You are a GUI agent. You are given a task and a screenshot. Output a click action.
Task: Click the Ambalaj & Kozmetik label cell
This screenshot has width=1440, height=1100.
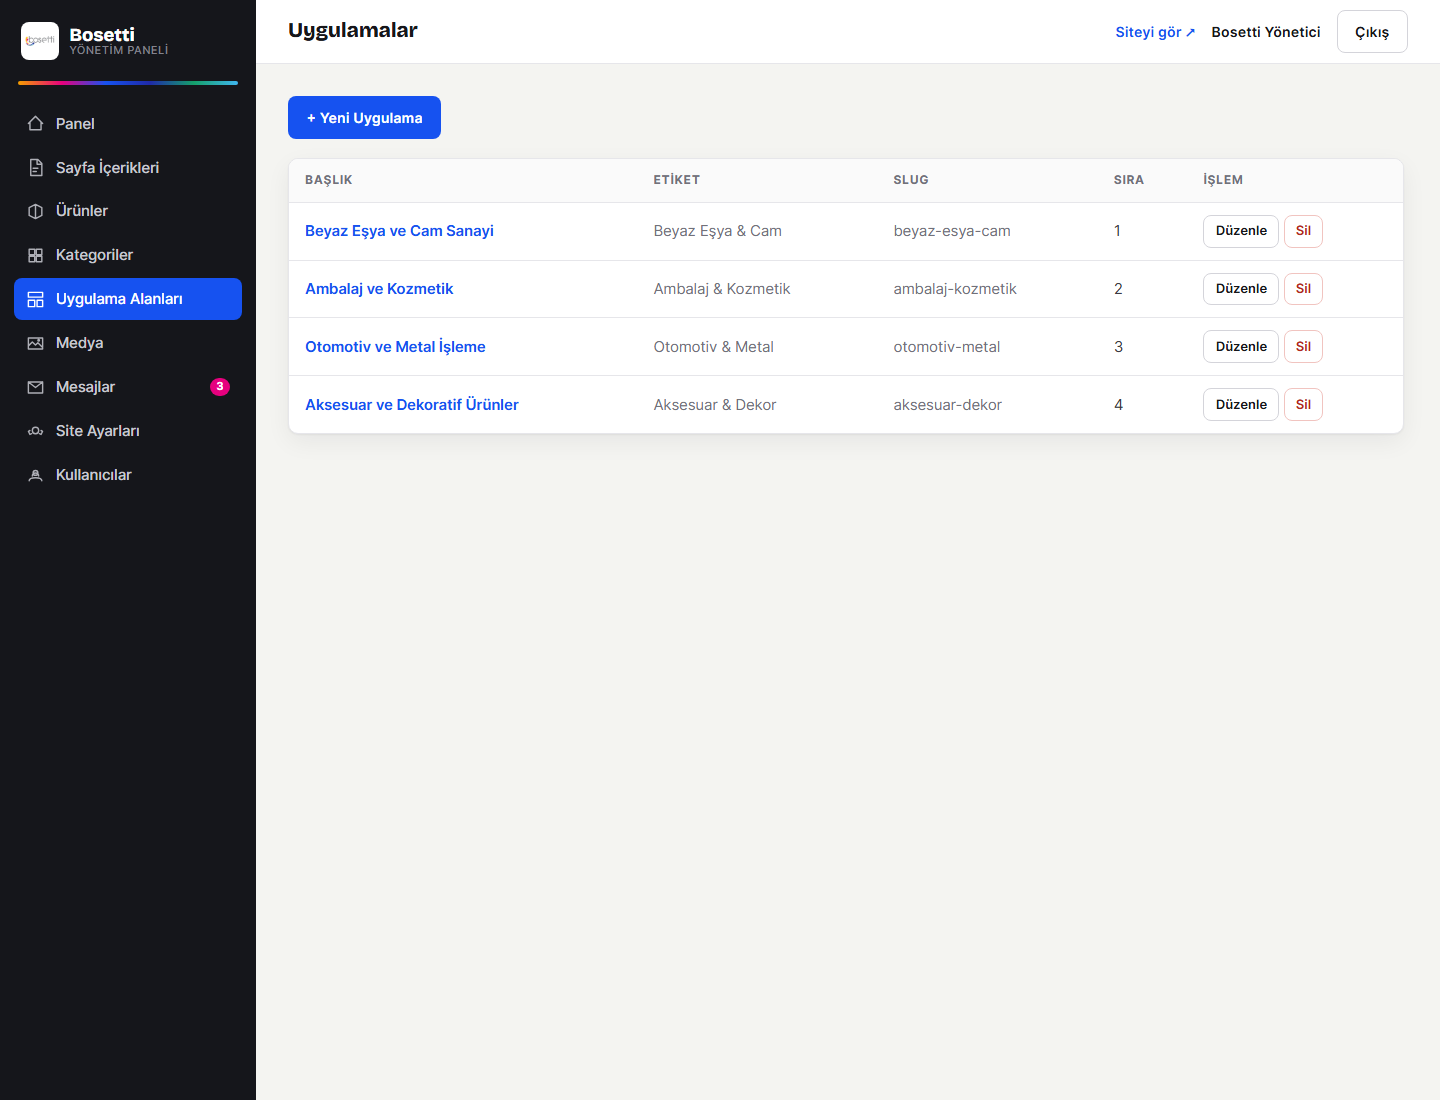(x=722, y=289)
